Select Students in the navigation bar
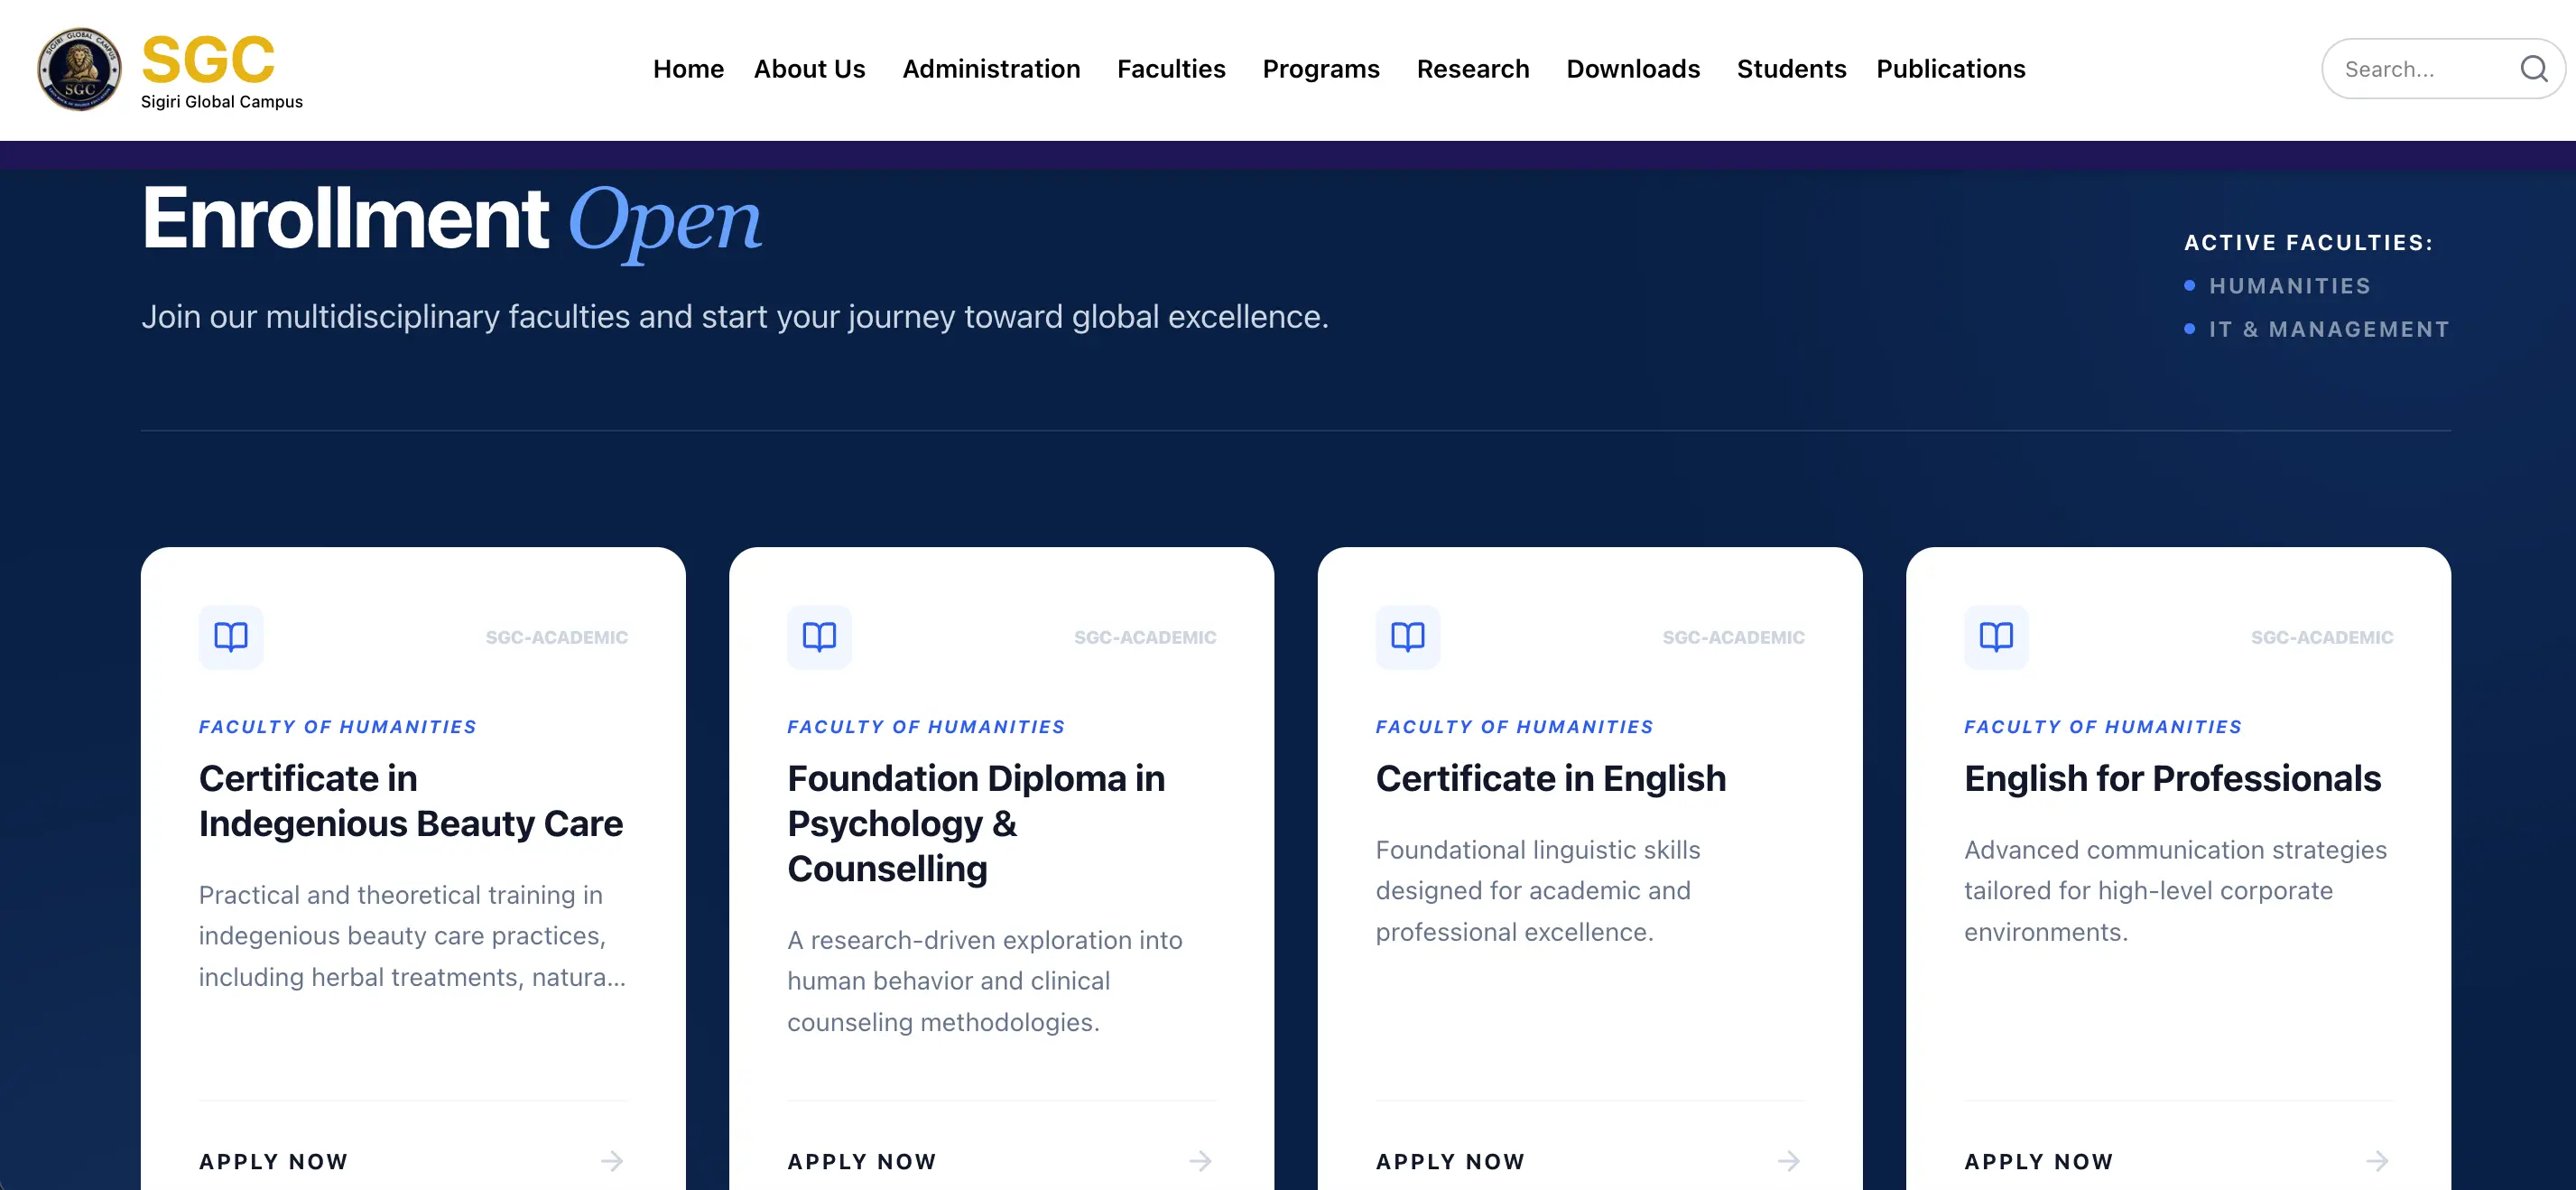This screenshot has width=2576, height=1190. [1791, 69]
